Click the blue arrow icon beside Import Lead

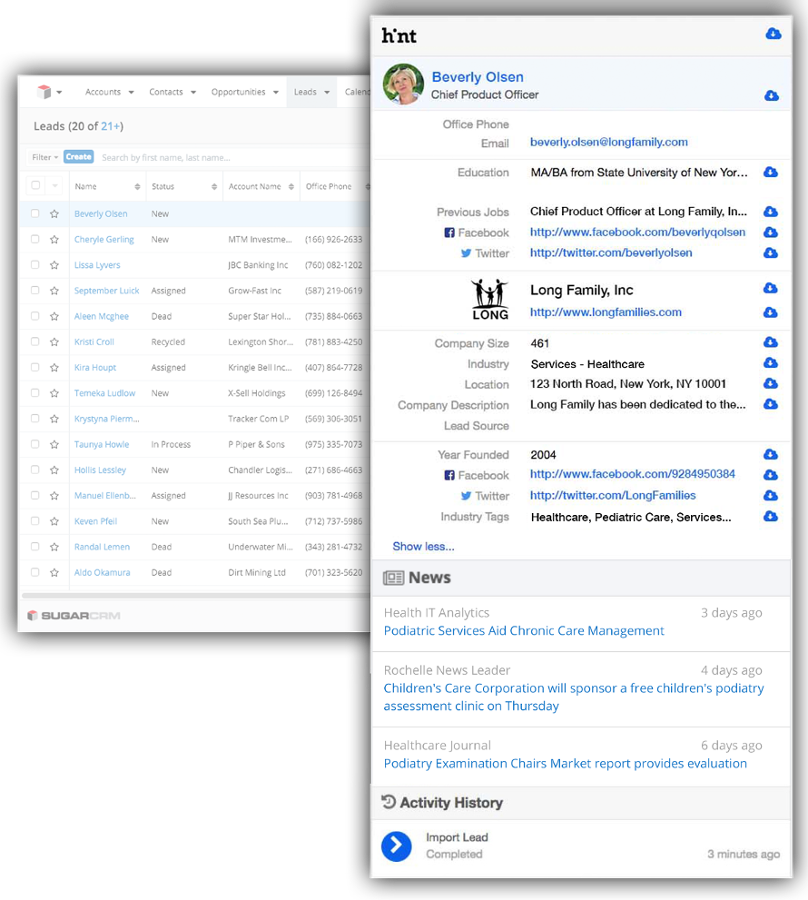(396, 846)
